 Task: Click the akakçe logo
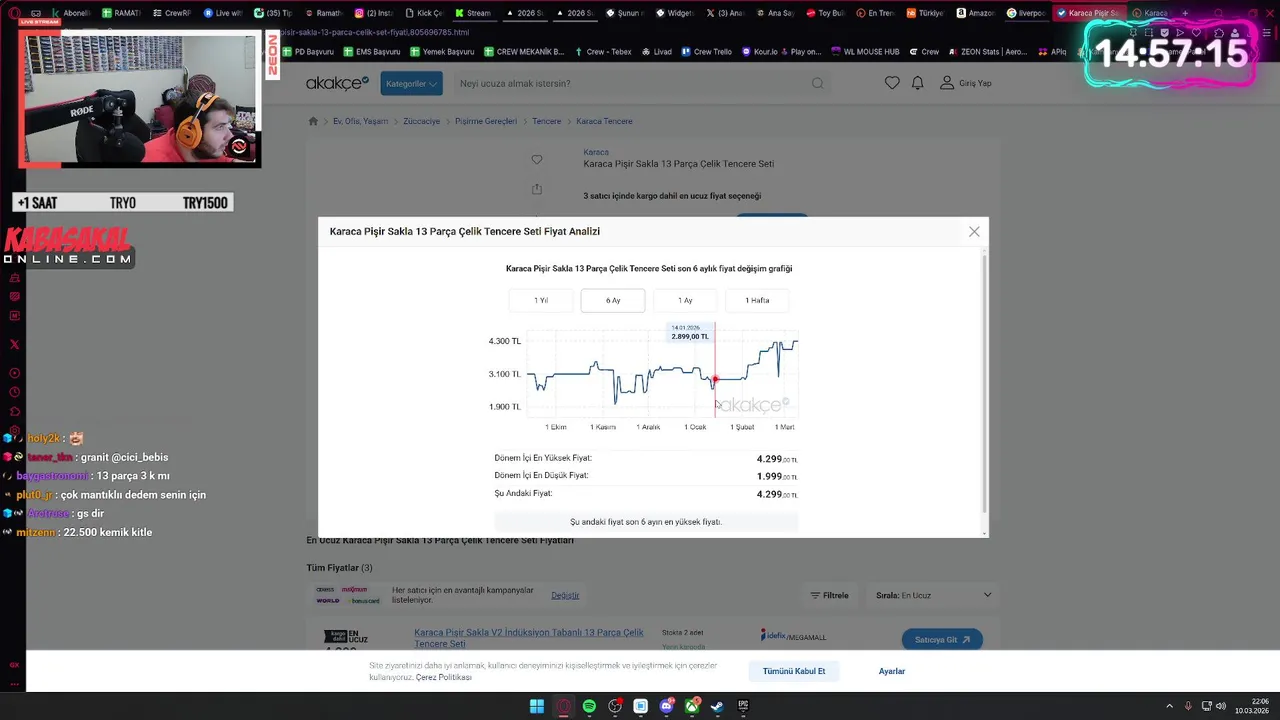[337, 83]
